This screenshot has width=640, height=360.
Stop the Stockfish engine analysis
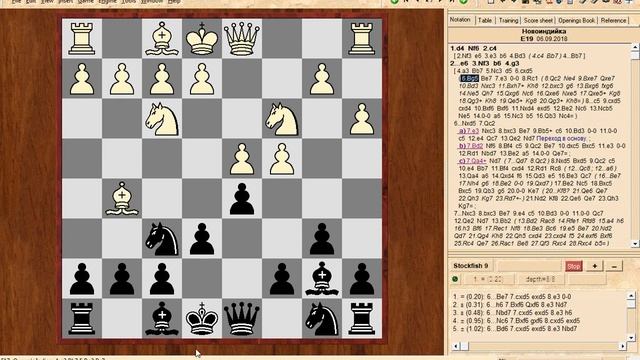(573, 266)
